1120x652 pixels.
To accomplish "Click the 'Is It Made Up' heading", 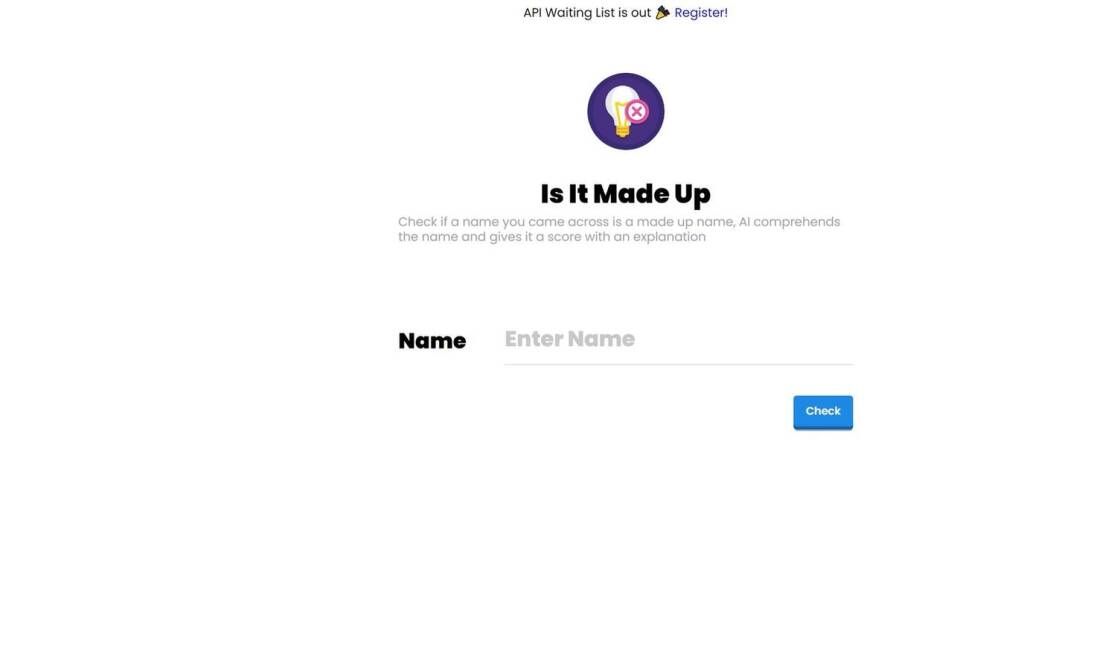I will tap(626, 194).
